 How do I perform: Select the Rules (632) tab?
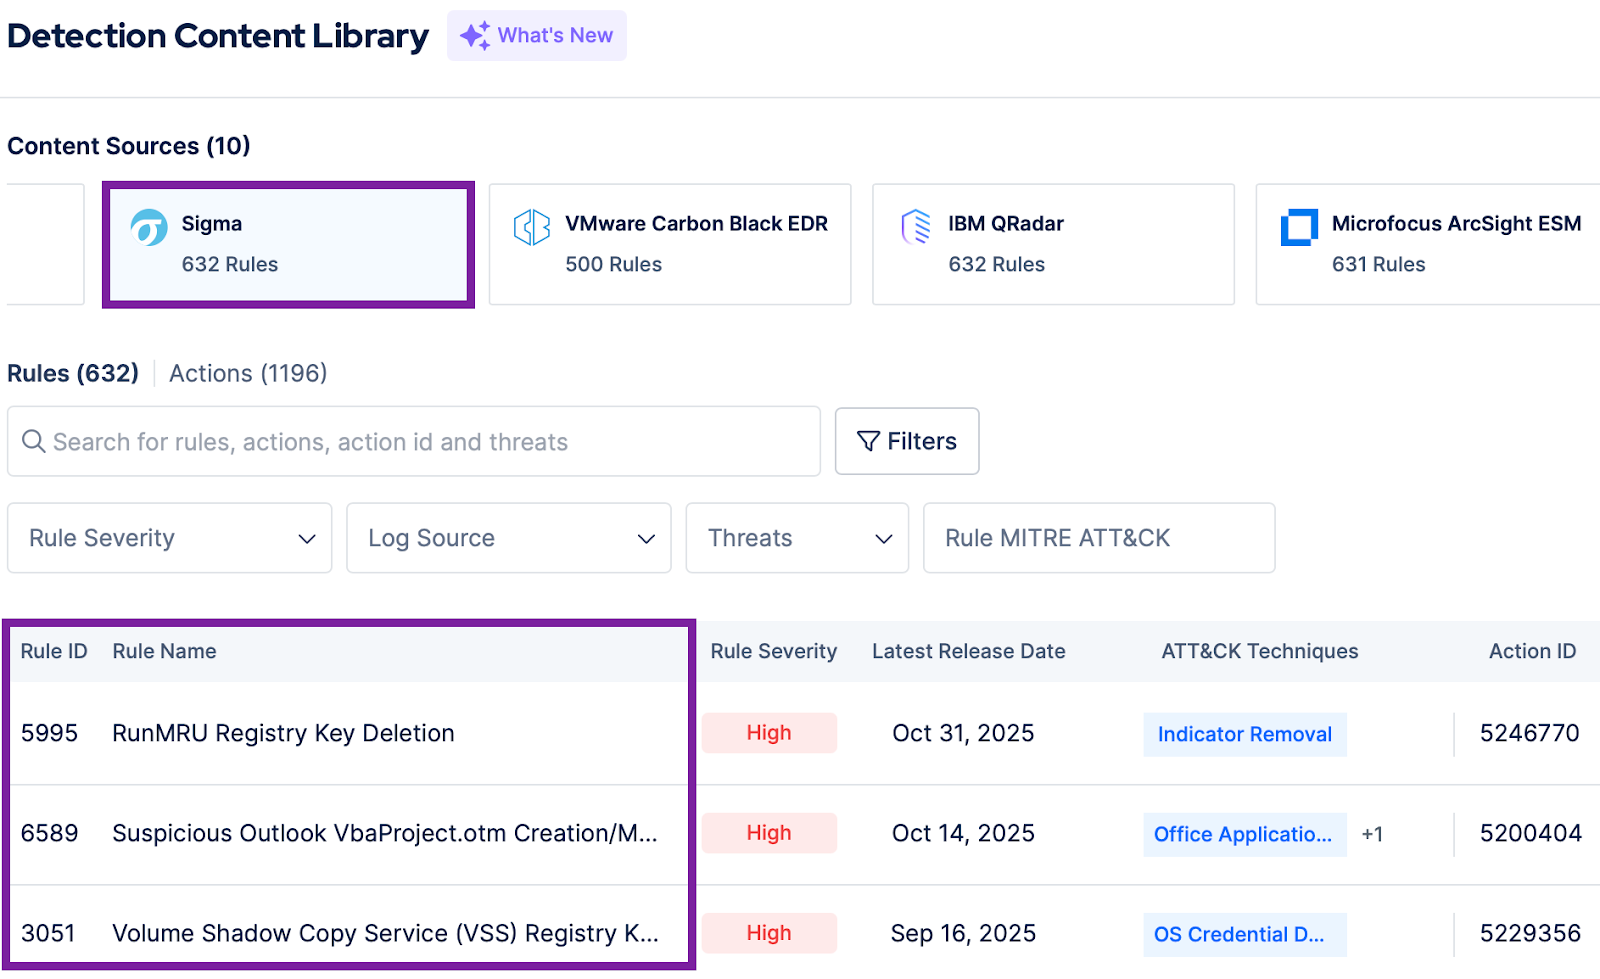coord(72,373)
